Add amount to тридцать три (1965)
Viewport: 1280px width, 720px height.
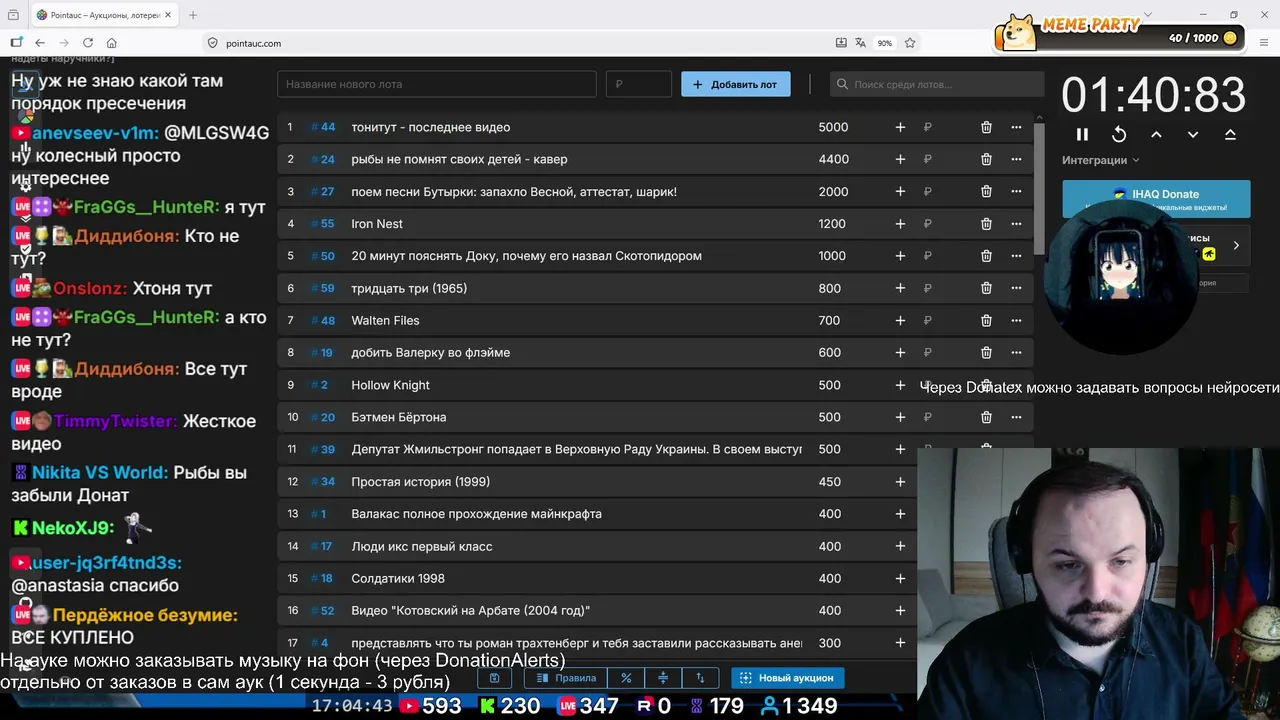click(x=900, y=288)
